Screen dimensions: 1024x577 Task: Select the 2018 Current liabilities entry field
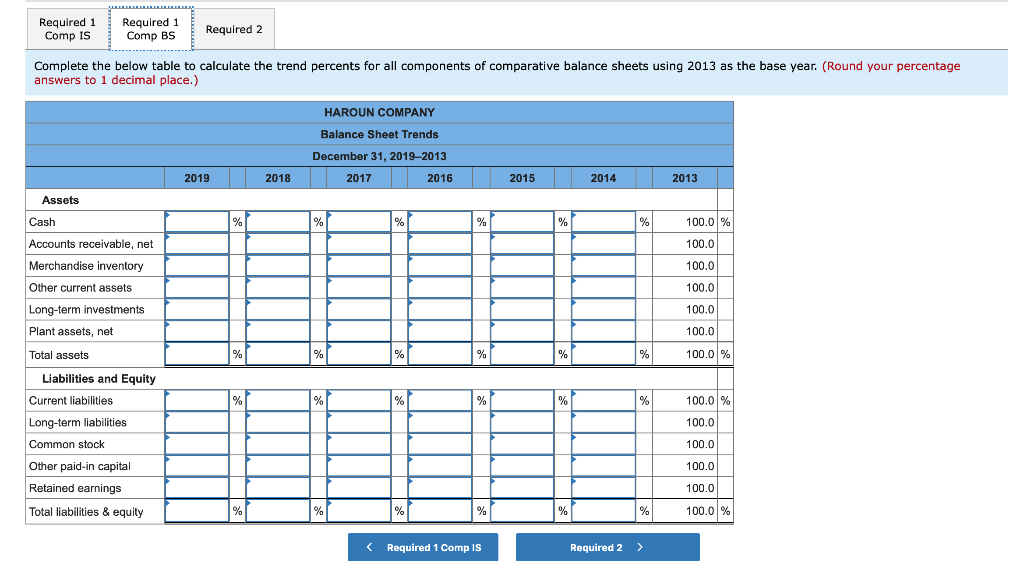(x=277, y=400)
